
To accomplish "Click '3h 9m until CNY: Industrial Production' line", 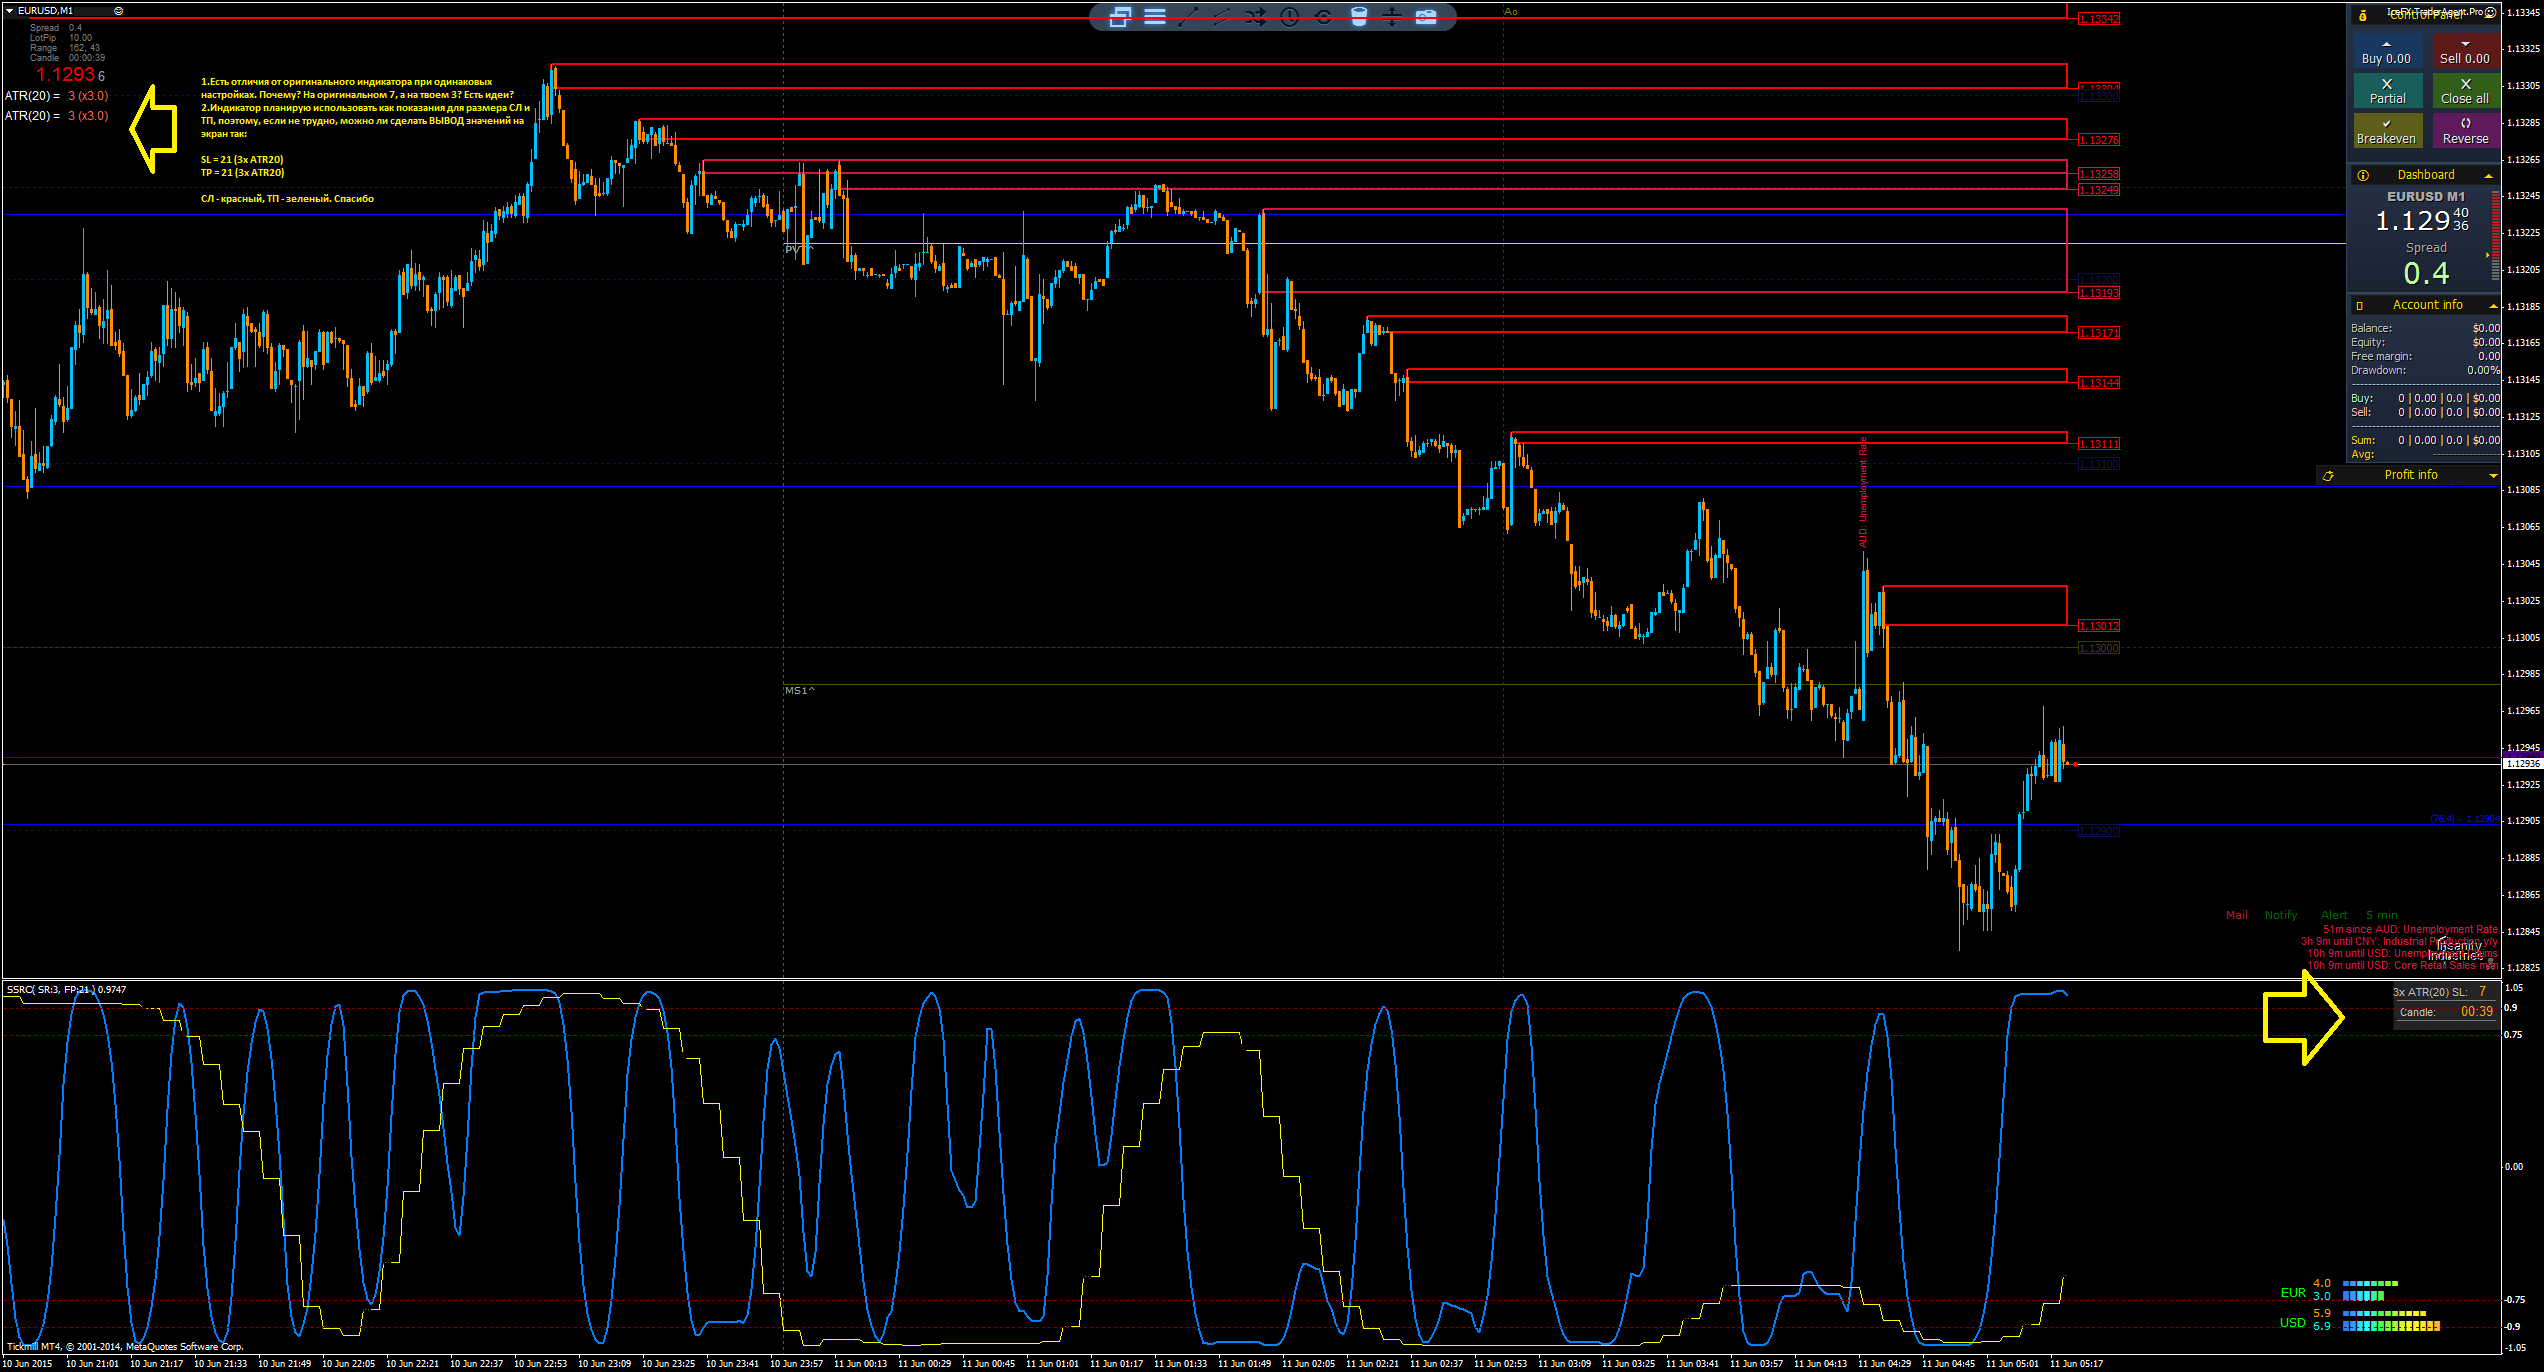I will pos(2399,942).
